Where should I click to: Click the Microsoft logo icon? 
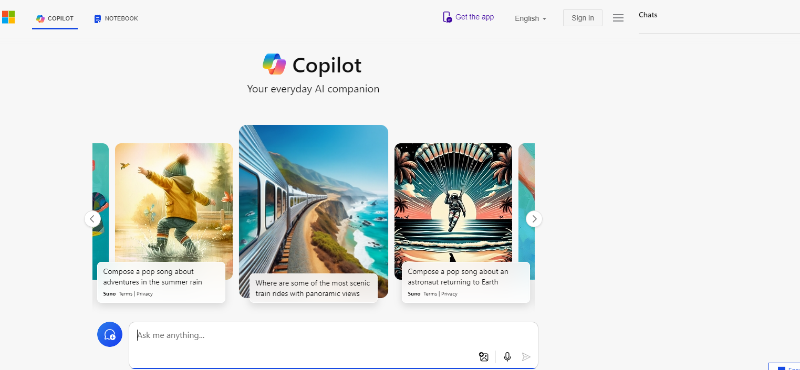click(x=8, y=17)
